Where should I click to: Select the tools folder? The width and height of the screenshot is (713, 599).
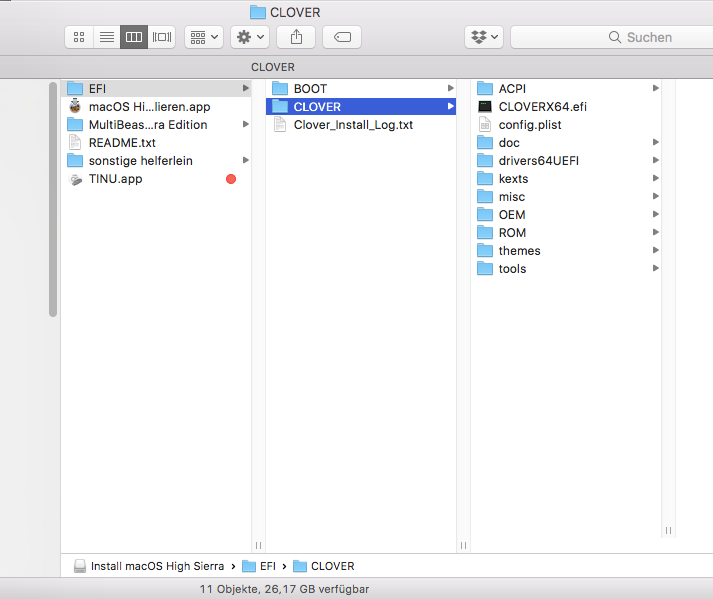pos(566,269)
